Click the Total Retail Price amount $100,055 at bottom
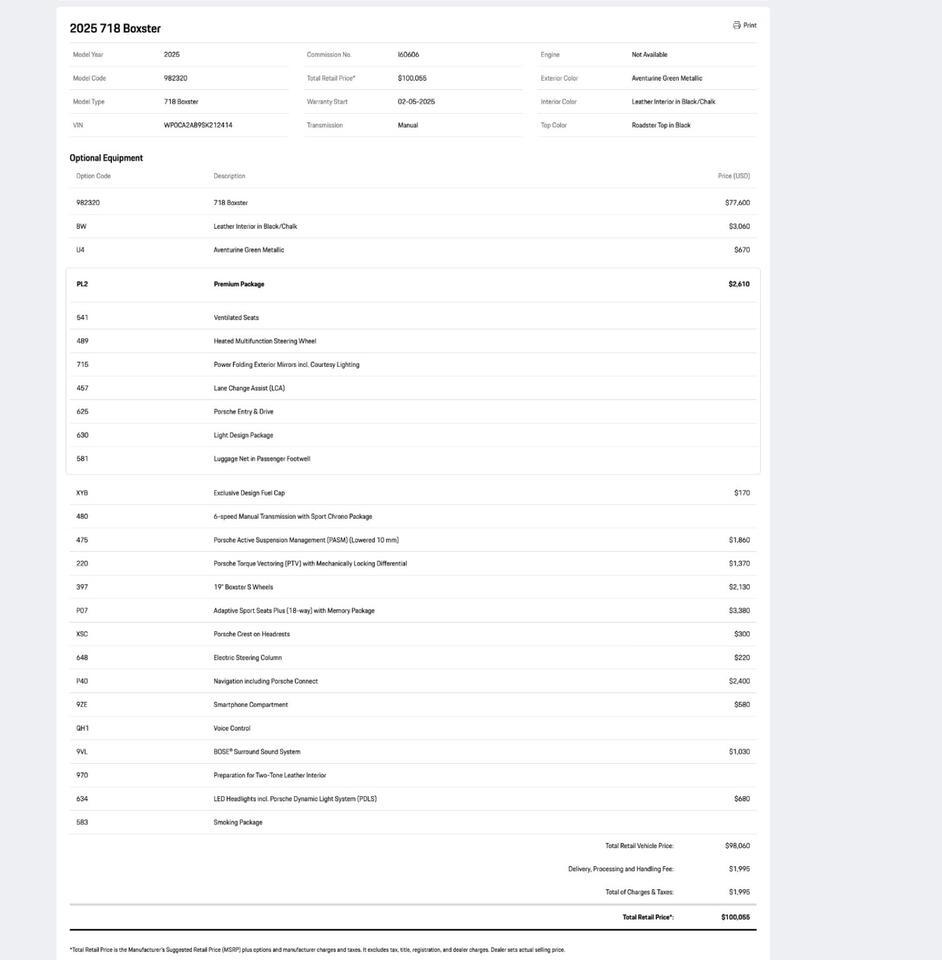 (x=735, y=917)
